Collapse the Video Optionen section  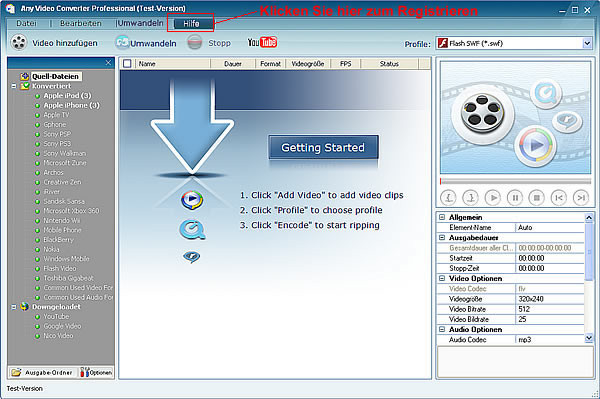(442, 278)
